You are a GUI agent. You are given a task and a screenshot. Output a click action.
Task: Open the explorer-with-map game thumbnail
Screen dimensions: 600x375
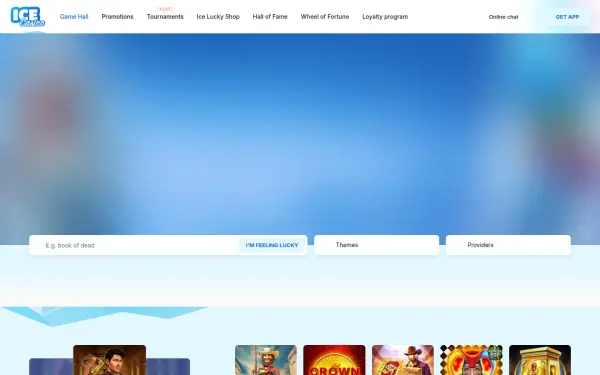403,360
